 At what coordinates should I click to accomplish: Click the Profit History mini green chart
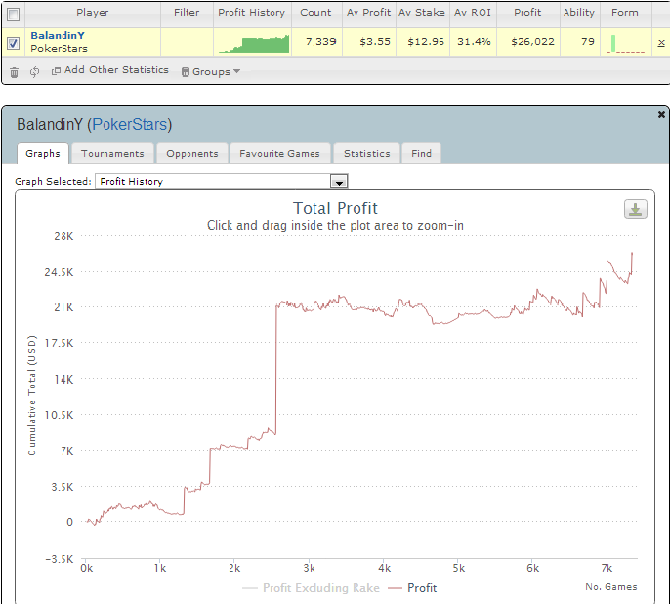tap(254, 44)
